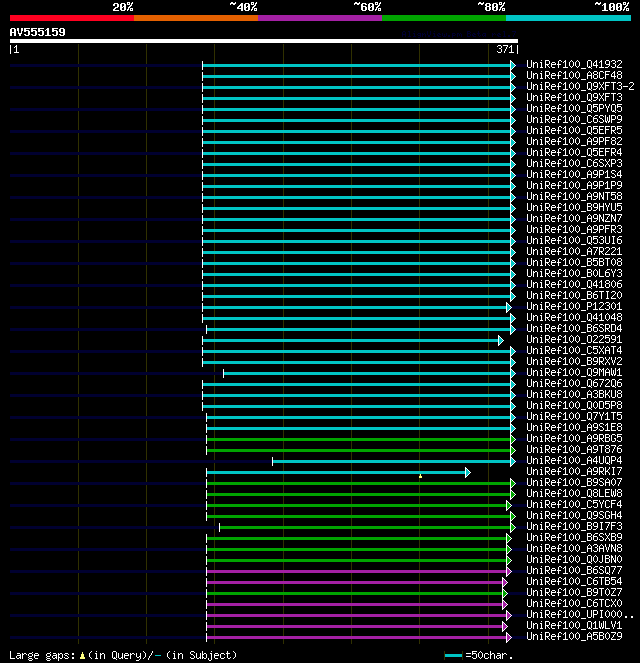
Task: Open the UniRef100_Q9XFT3-2 hit label
Action: tap(580, 86)
